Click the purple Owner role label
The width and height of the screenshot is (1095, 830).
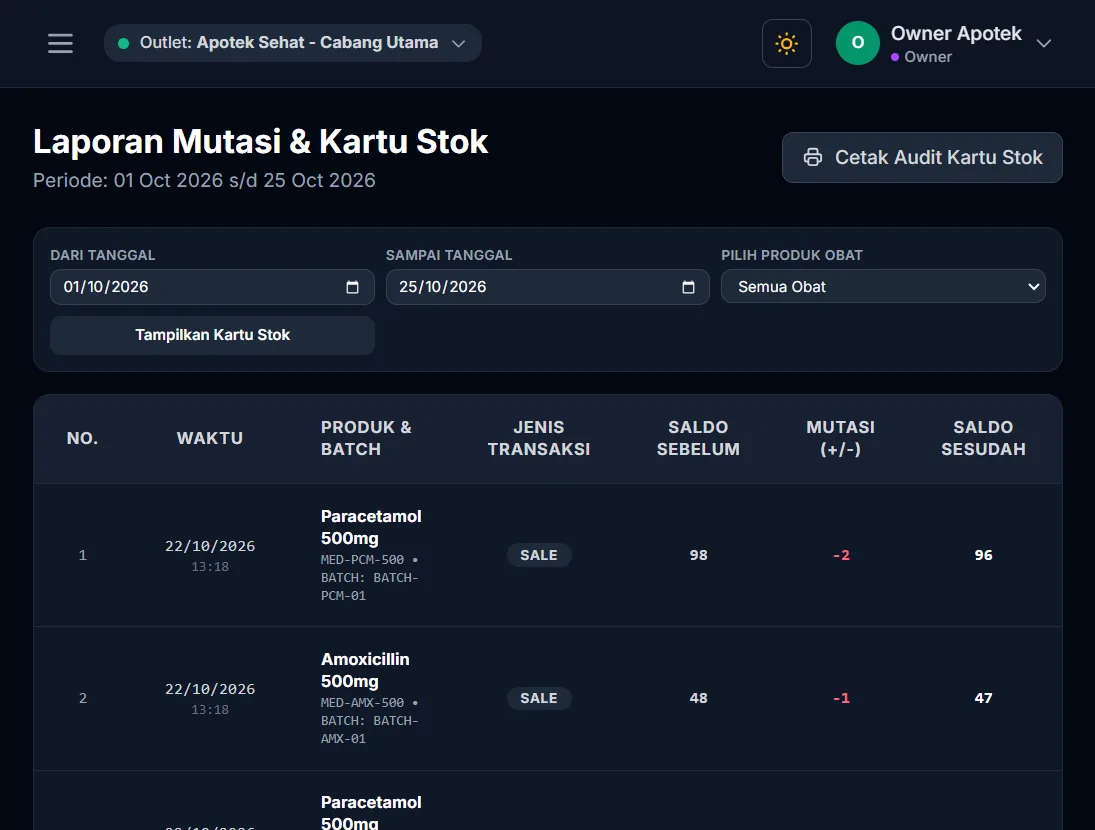[x=921, y=57]
